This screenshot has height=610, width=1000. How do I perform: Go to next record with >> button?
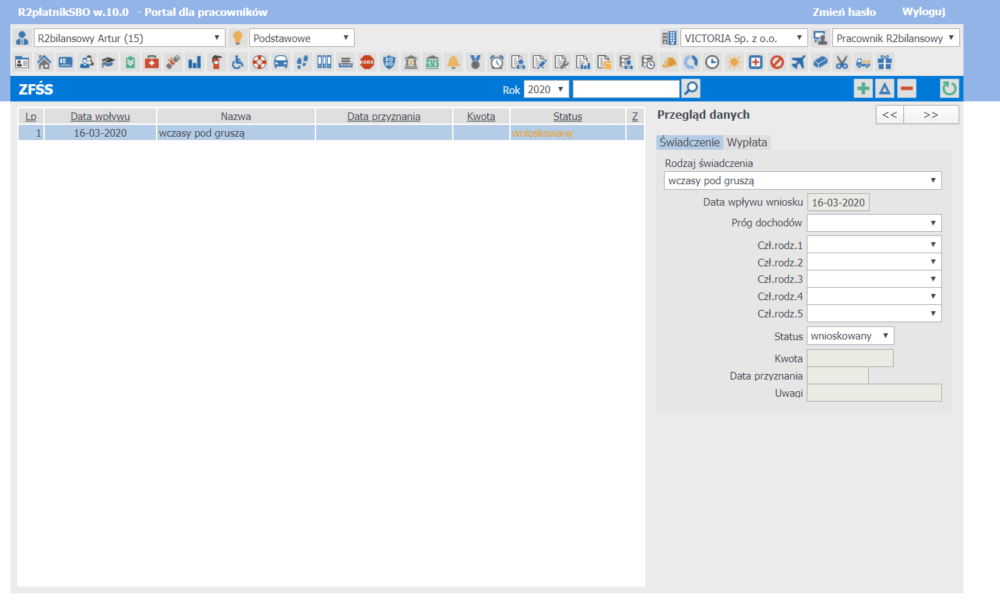coord(930,115)
